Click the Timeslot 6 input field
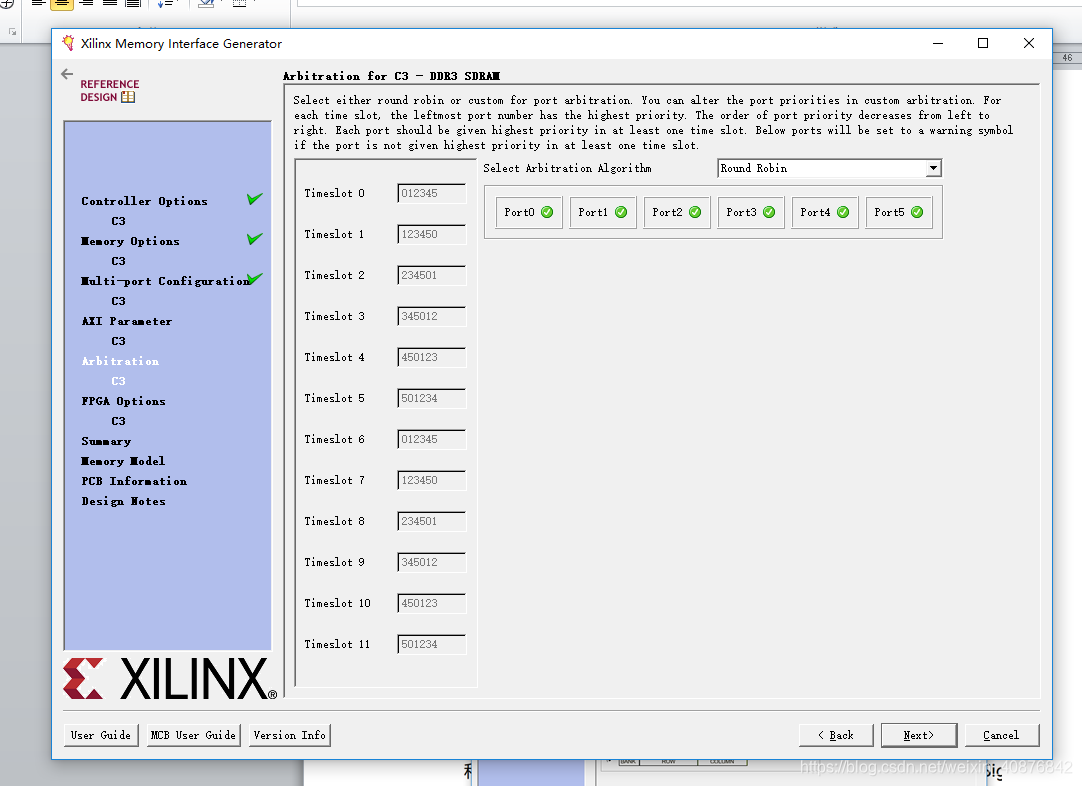 432,440
